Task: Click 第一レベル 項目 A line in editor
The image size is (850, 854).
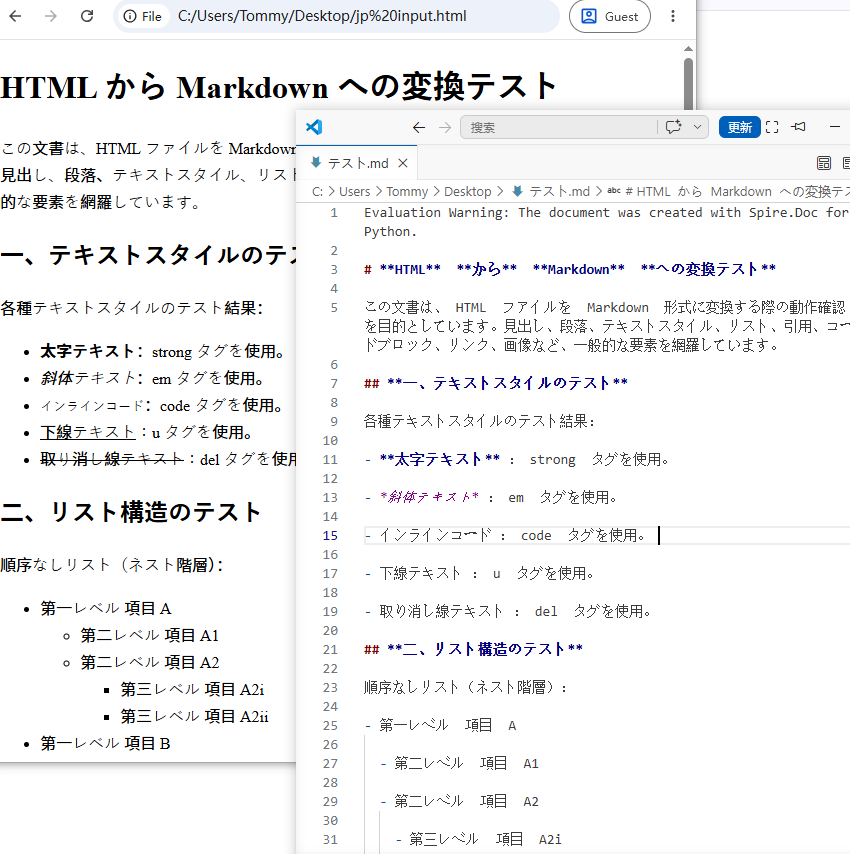Action: click(441, 726)
